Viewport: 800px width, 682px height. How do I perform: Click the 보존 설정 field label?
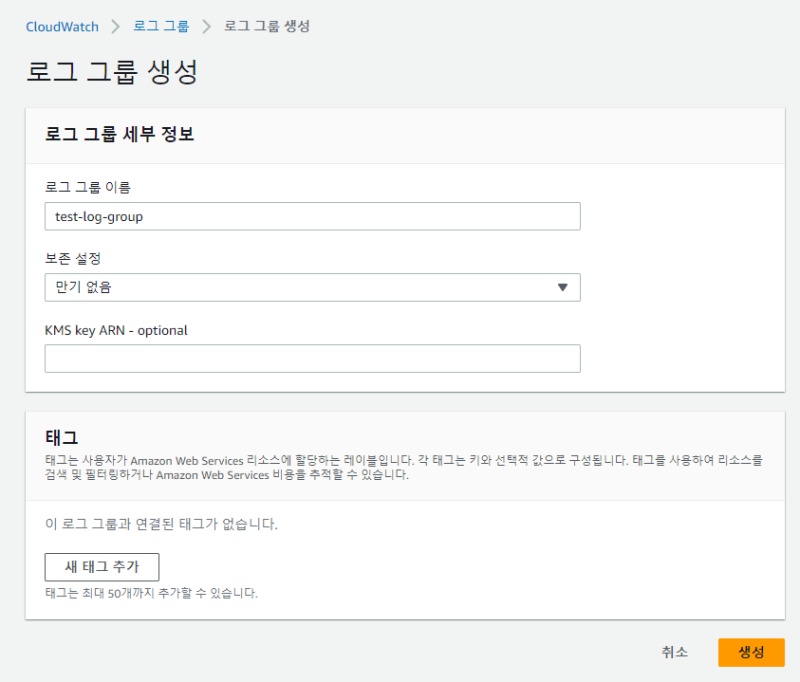click(73, 259)
